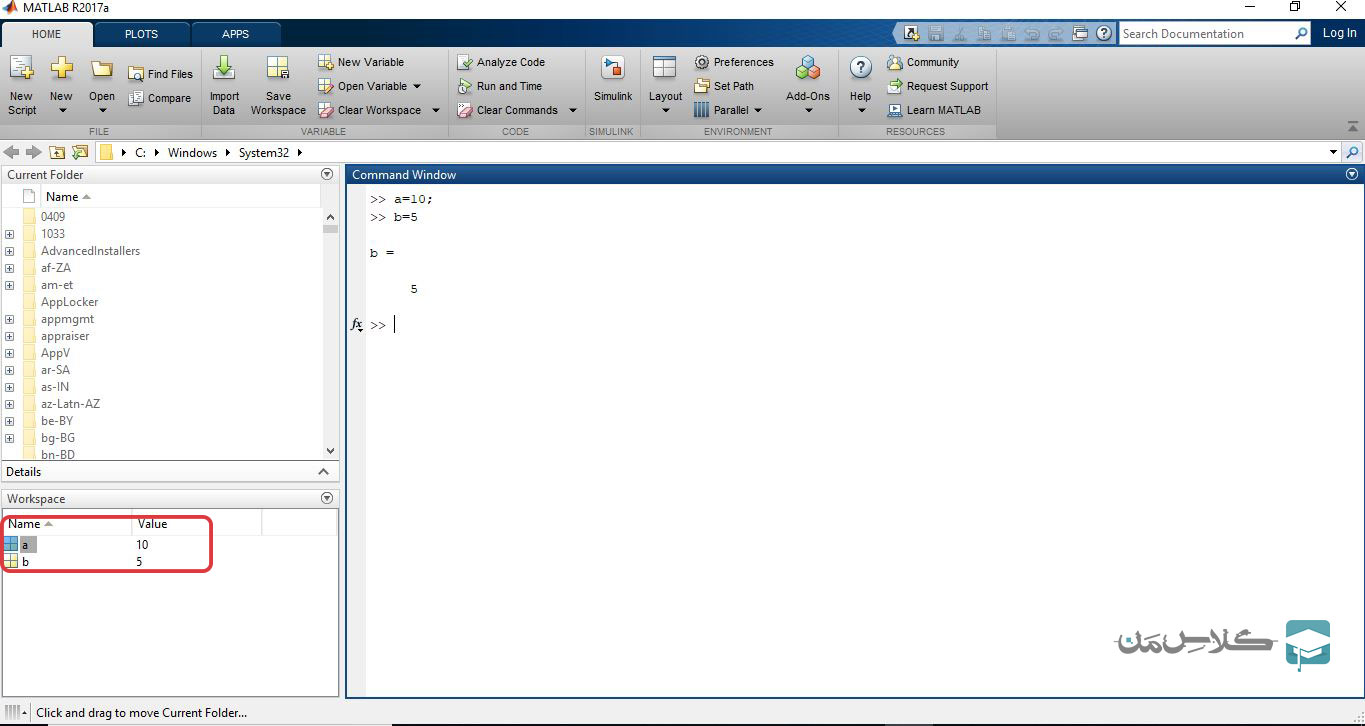The image size is (1365, 726).
Task: Click Request Support
Action: pyautogui.click(x=937, y=86)
